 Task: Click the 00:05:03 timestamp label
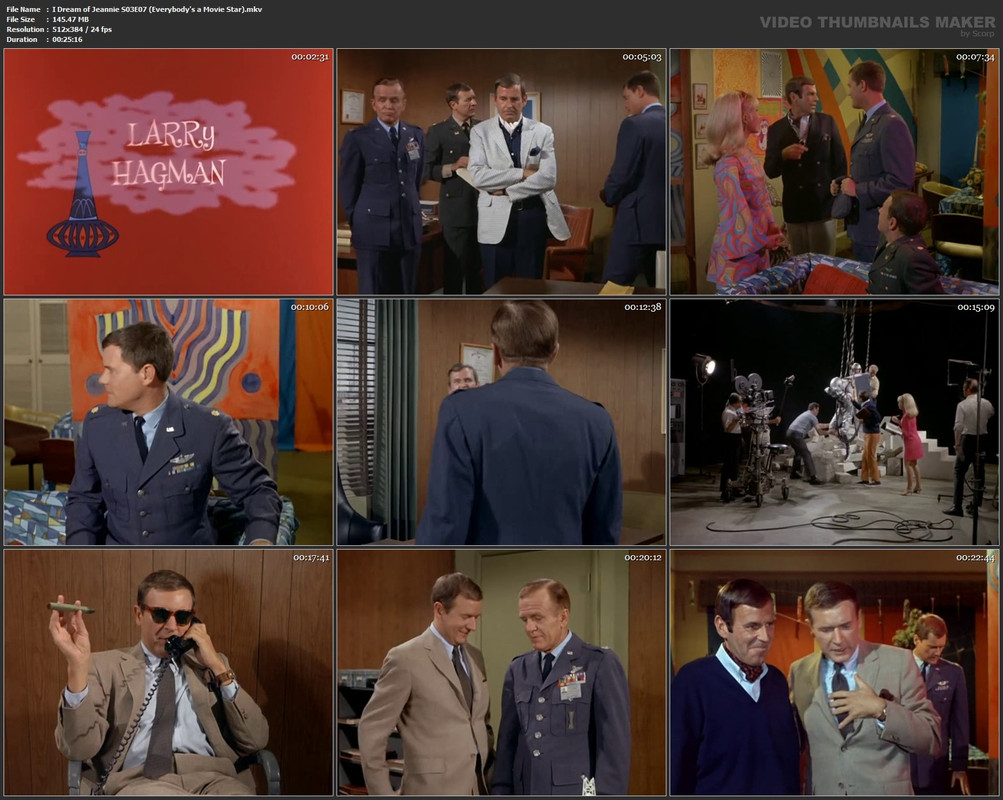642,57
